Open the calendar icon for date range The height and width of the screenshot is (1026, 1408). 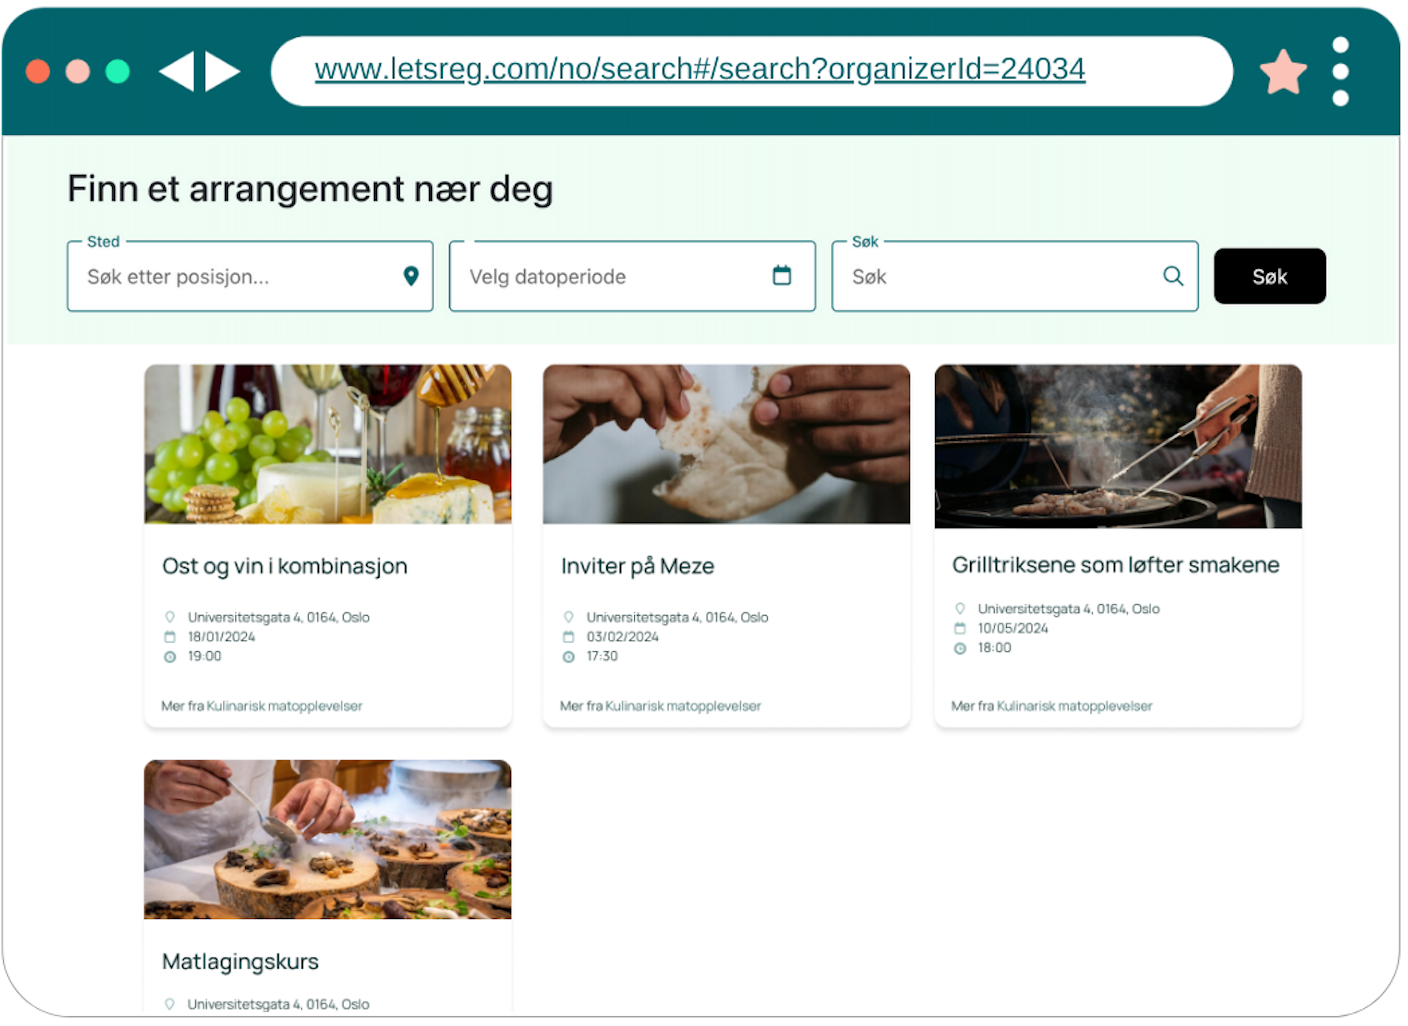click(x=782, y=275)
